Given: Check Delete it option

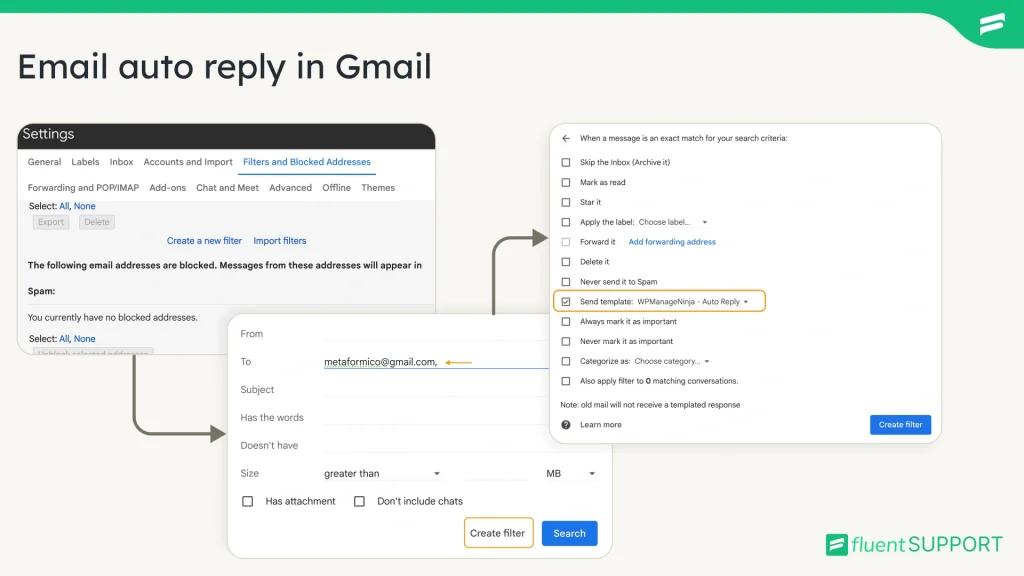Looking at the screenshot, I should tap(566, 262).
